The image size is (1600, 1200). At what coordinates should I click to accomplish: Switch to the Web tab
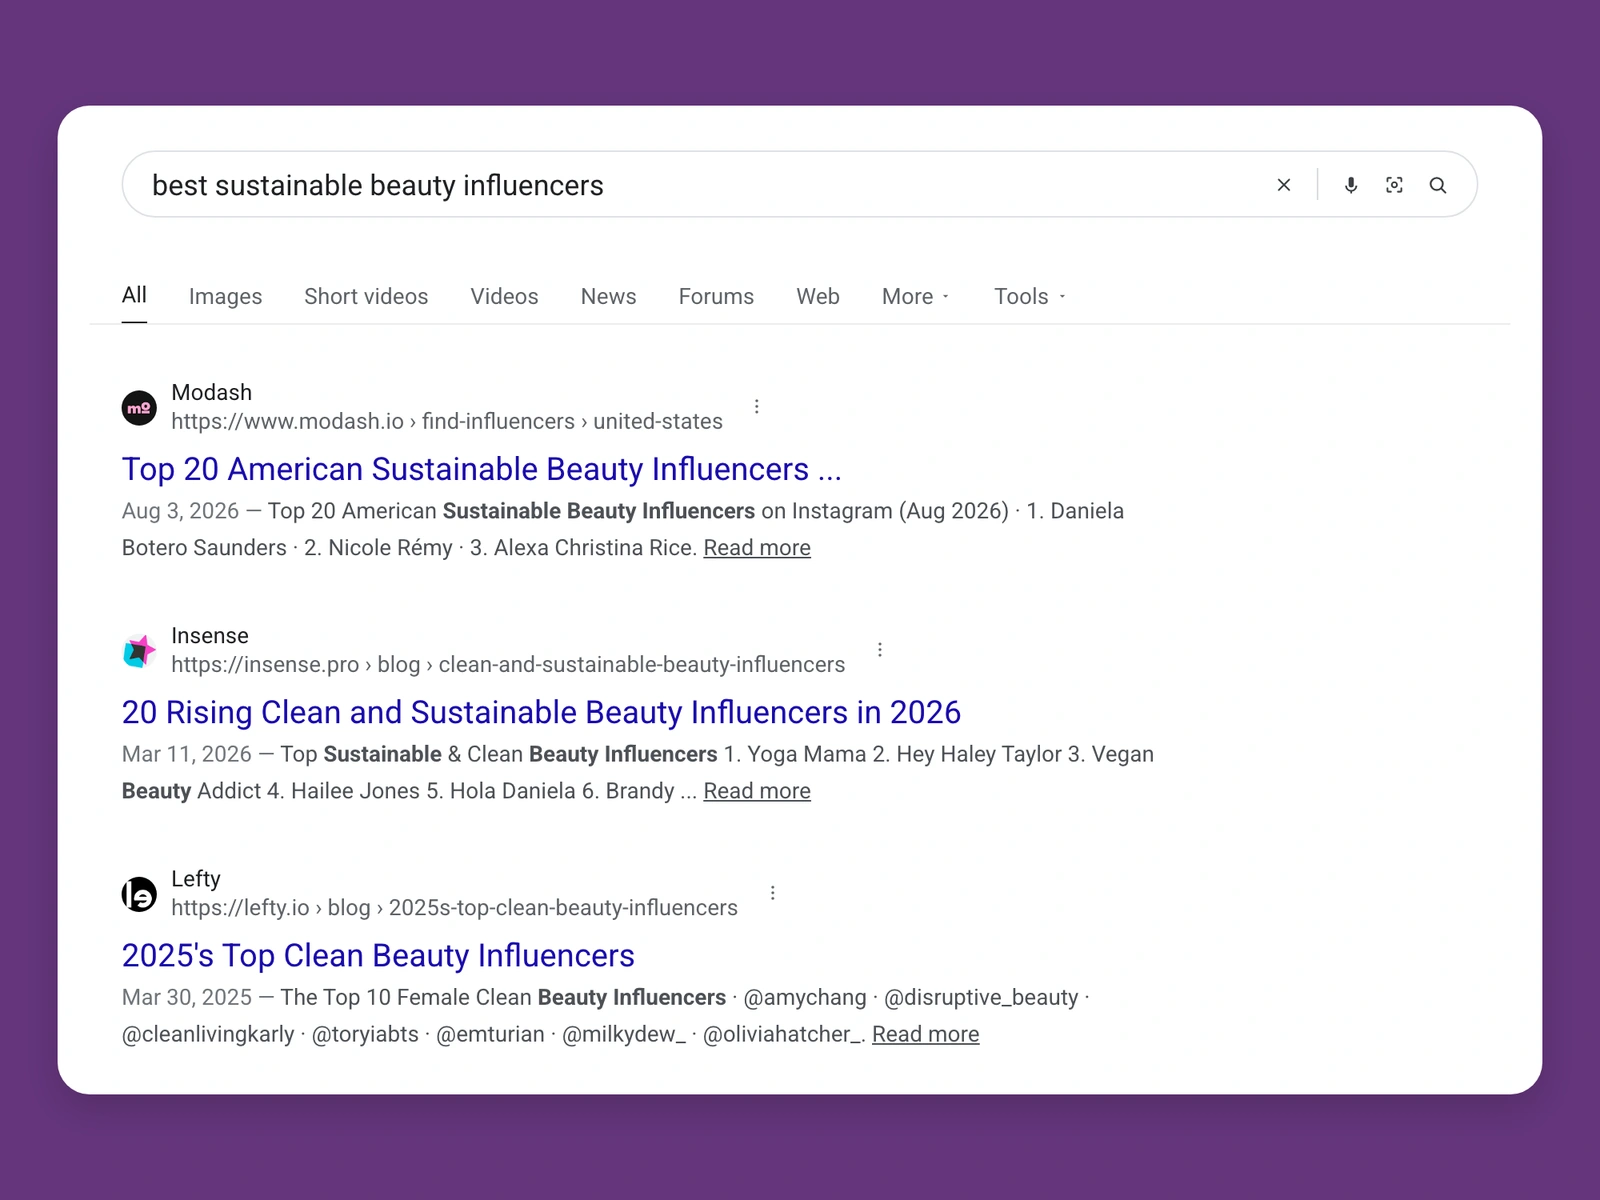(818, 296)
